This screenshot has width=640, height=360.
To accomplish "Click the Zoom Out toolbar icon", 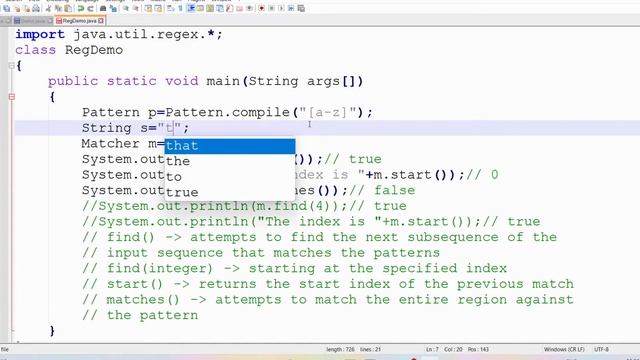I will point(136,9).
